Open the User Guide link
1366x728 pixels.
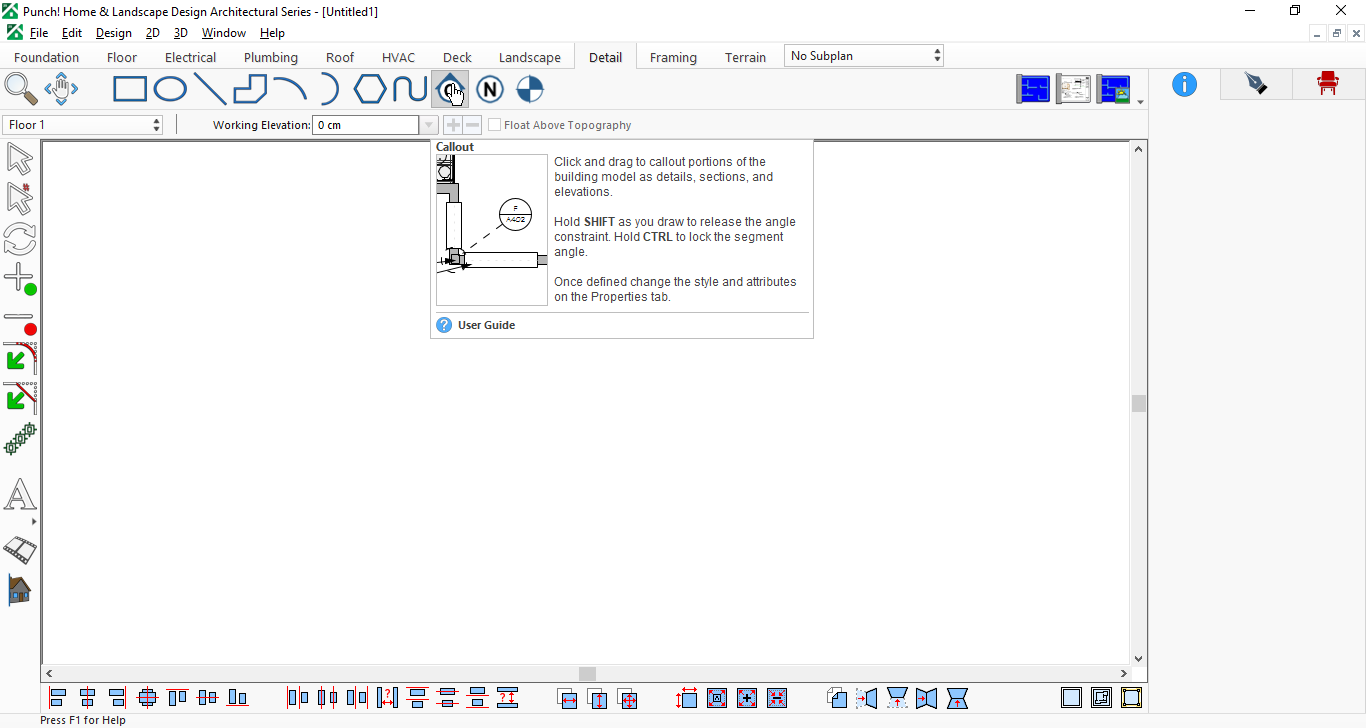(x=487, y=325)
